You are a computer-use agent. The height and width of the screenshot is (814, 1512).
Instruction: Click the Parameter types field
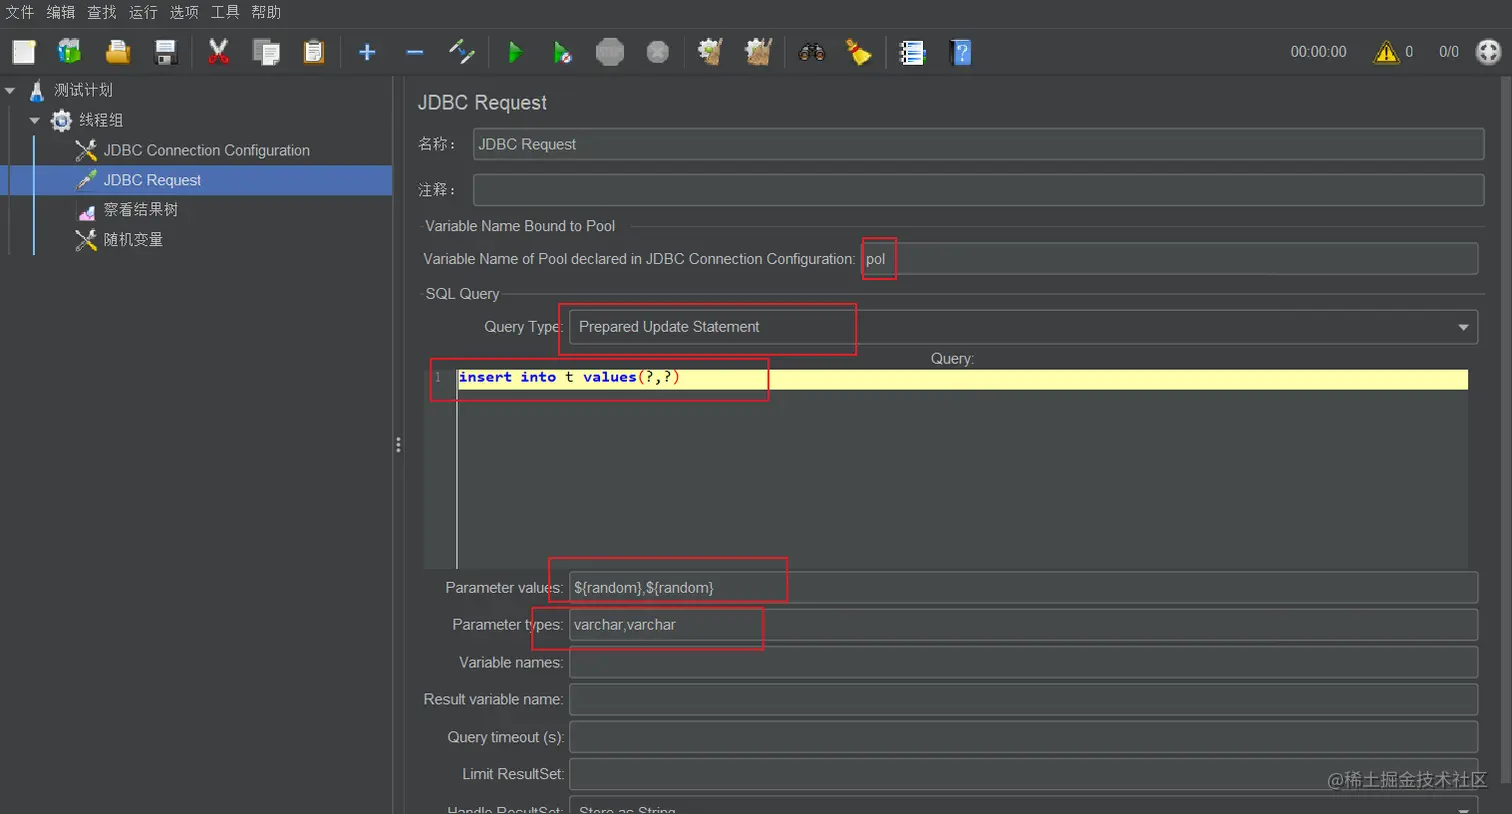(1023, 625)
